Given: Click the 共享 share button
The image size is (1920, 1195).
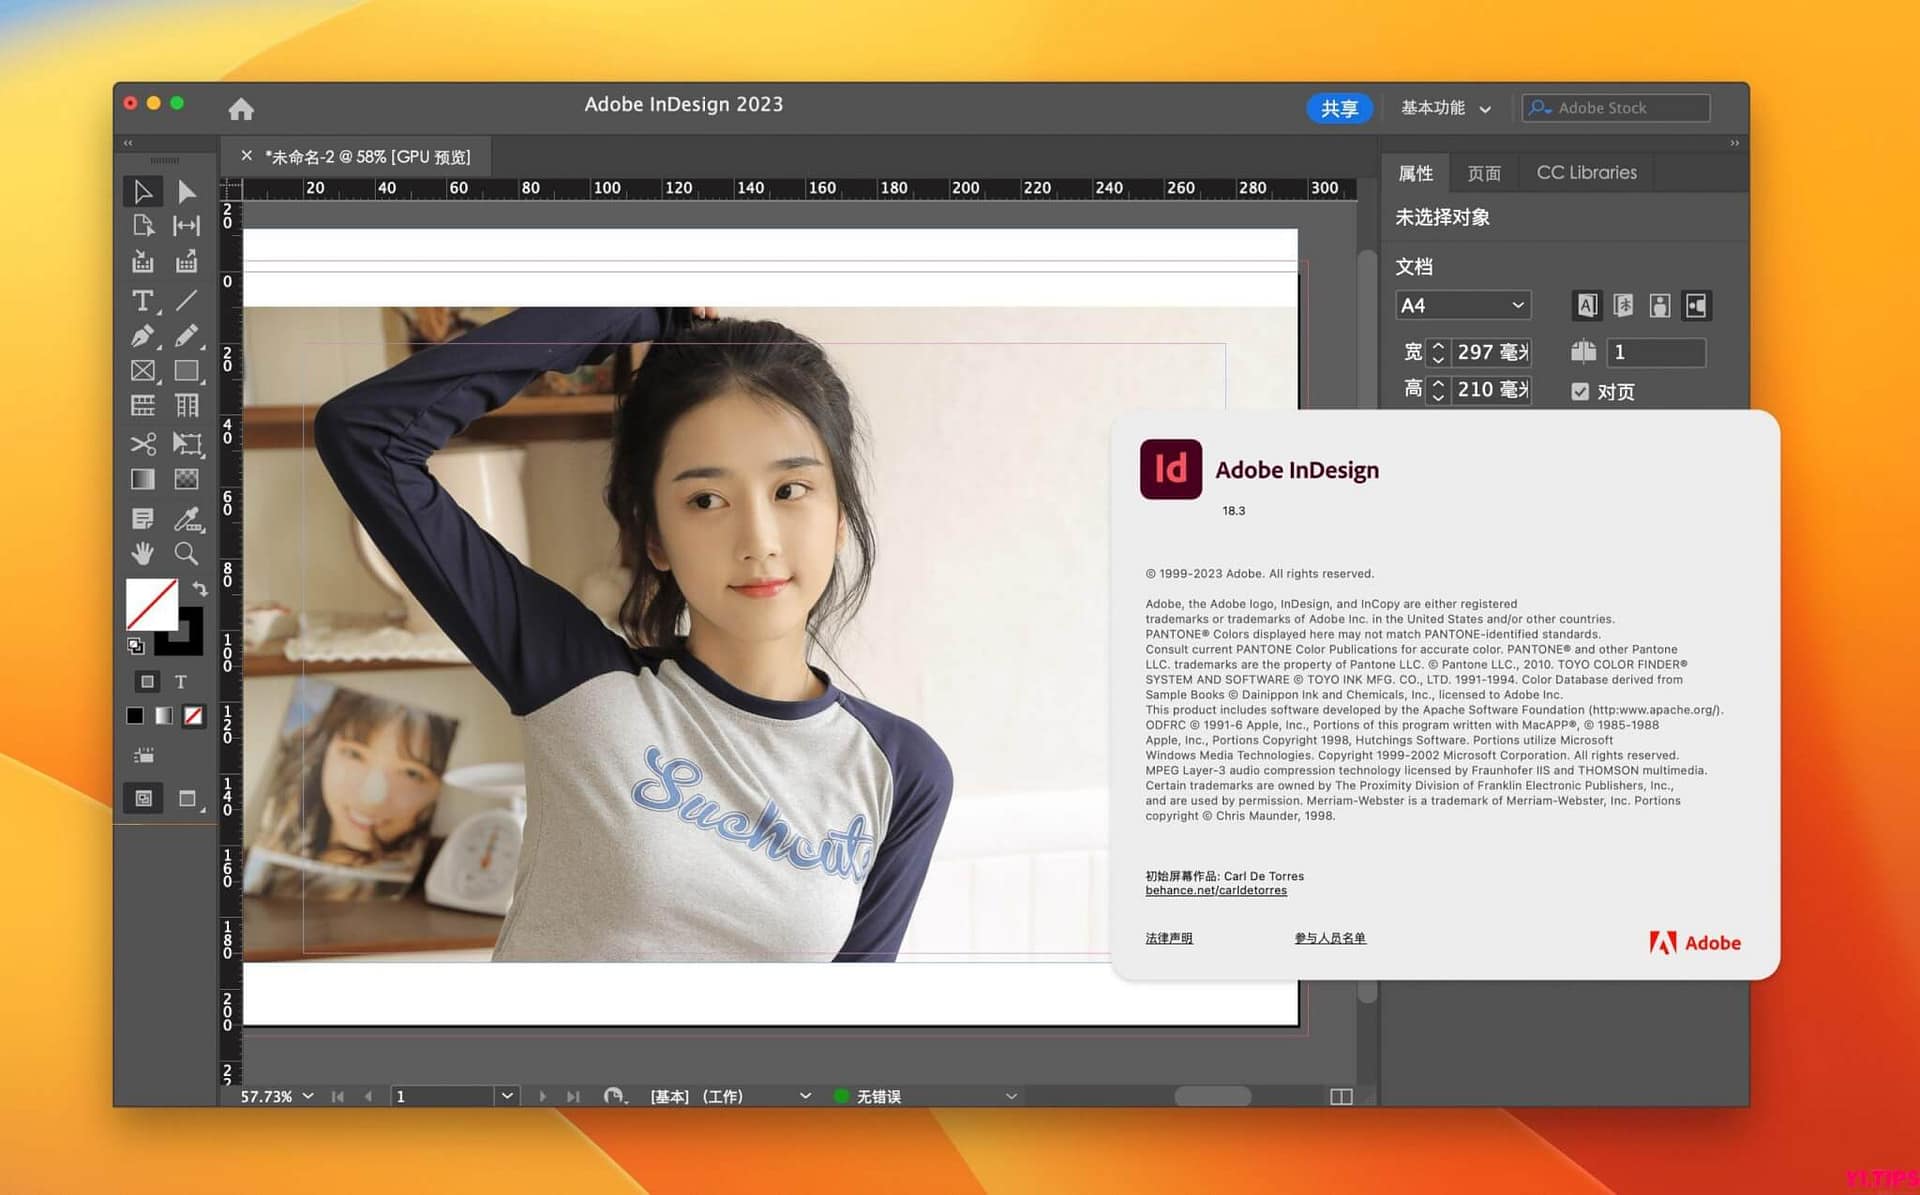Looking at the screenshot, I should (1339, 108).
